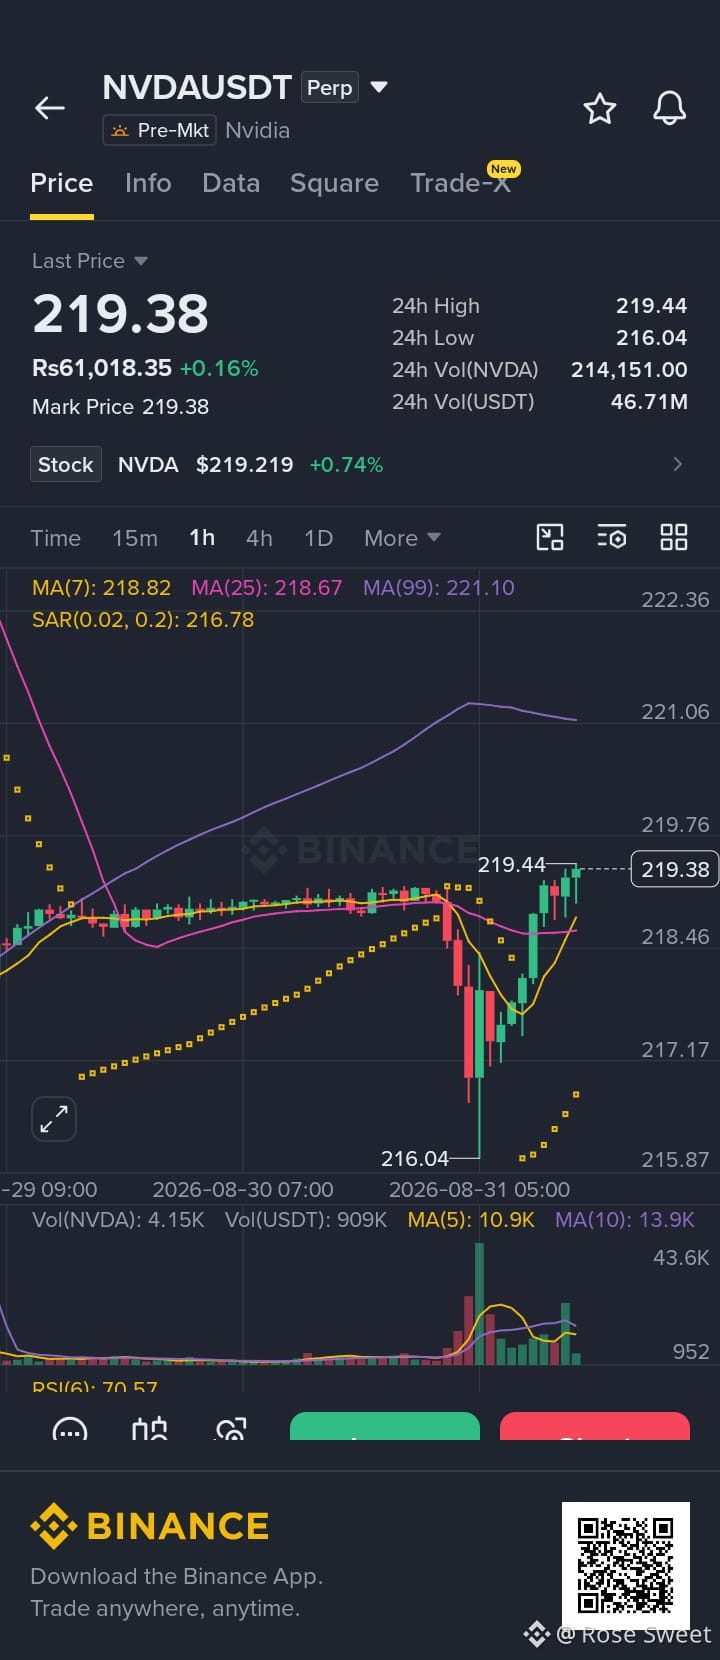Select the 1D timeframe
Viewport: 720px width, 1660px height.
(318, 538)
